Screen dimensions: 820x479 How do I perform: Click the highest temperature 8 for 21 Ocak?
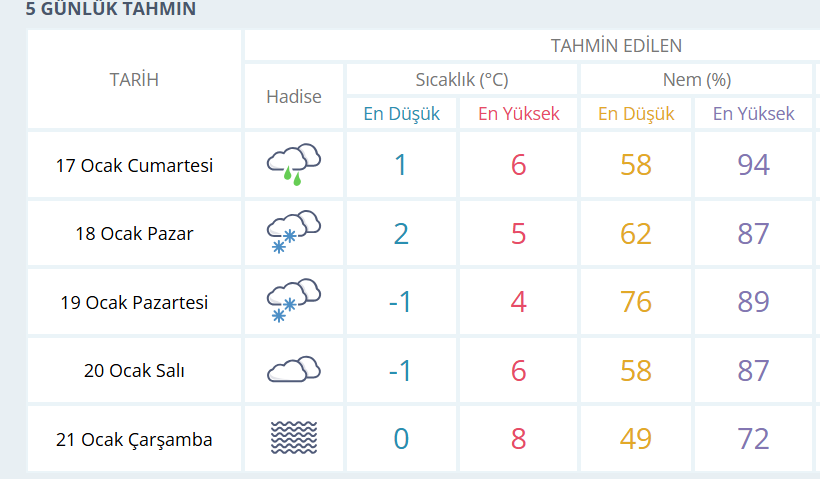coord(518,438)
